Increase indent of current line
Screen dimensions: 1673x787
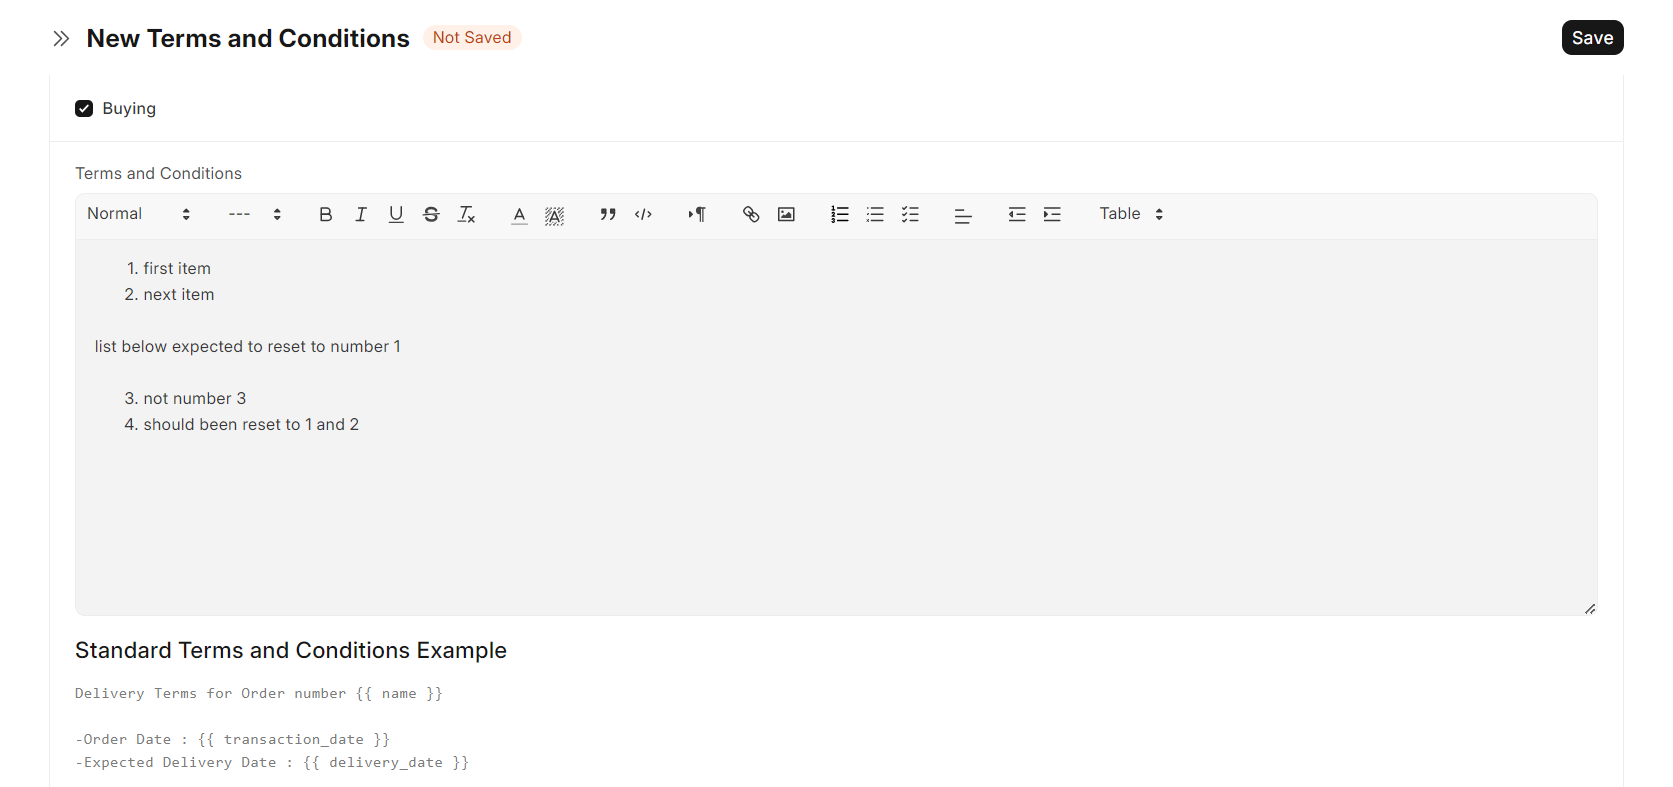1052,214
